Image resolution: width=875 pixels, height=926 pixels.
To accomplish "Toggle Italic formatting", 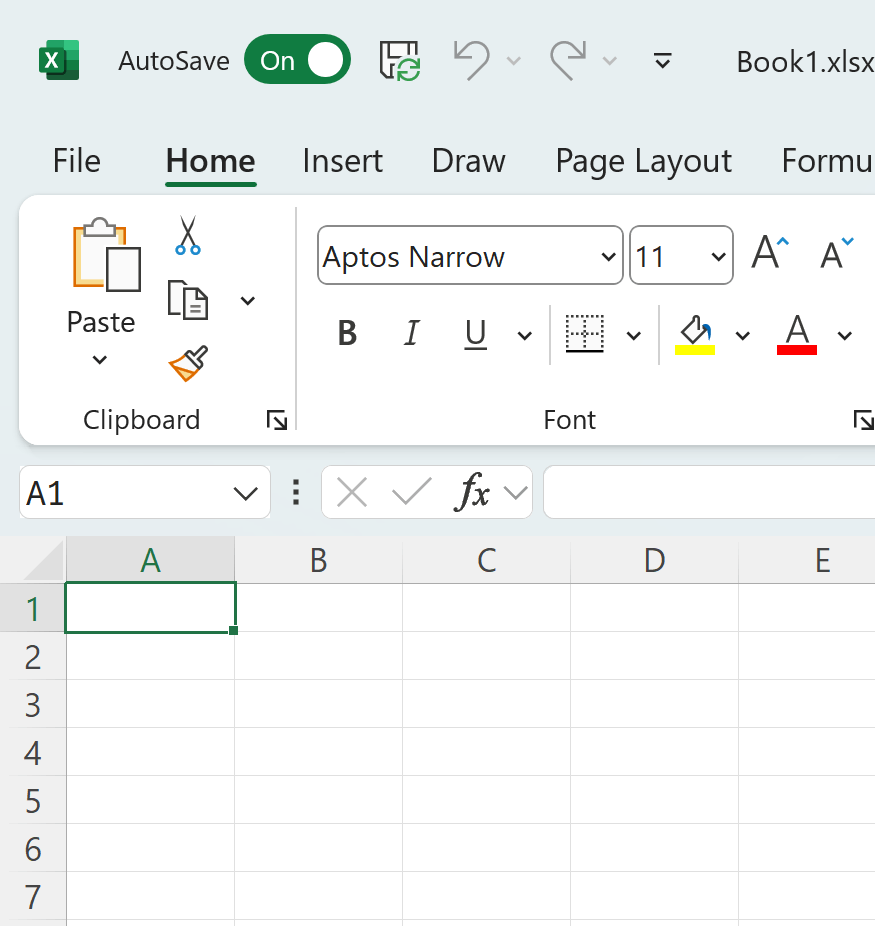I will [410, 334].
